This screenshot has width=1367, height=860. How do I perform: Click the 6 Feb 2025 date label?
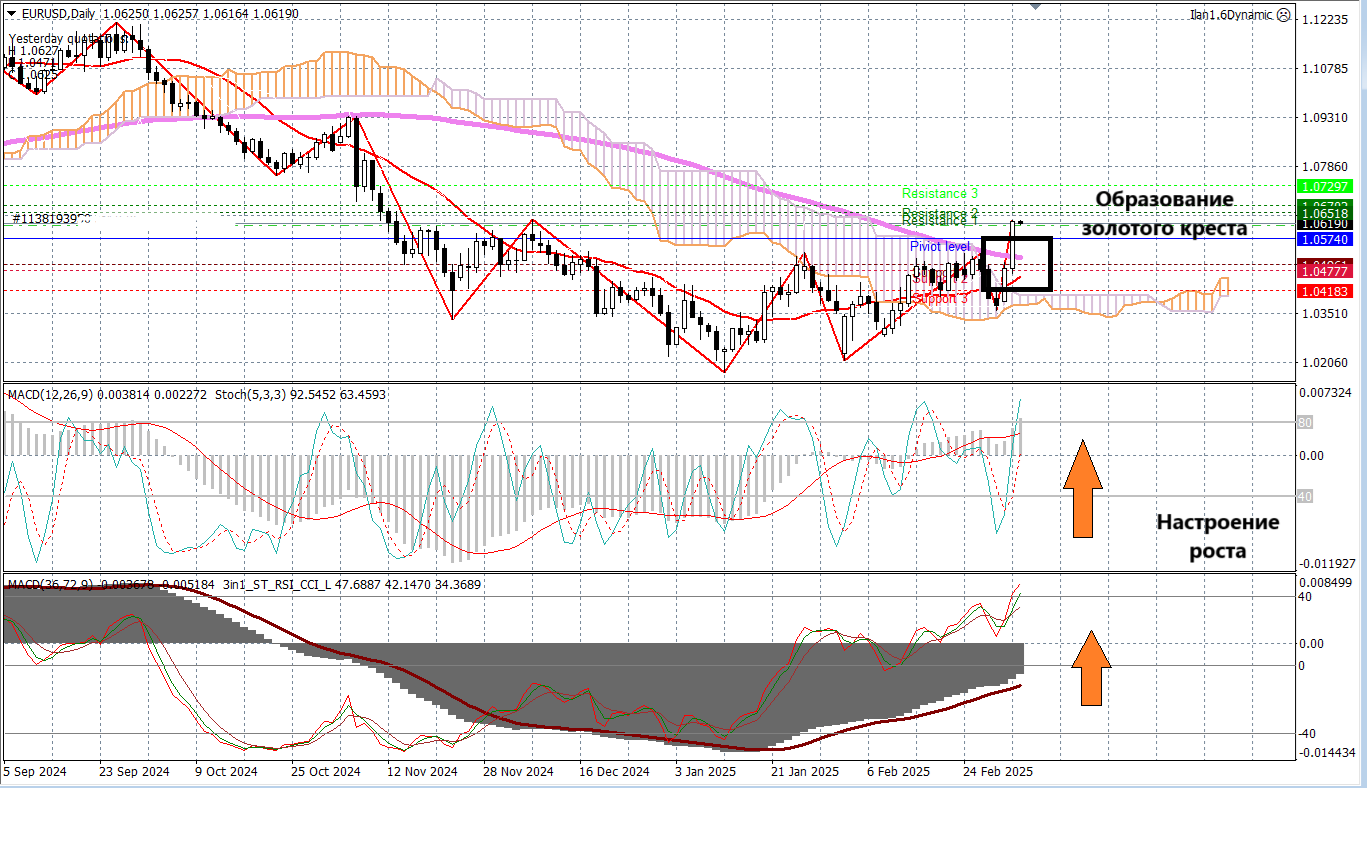click(899, 772)
